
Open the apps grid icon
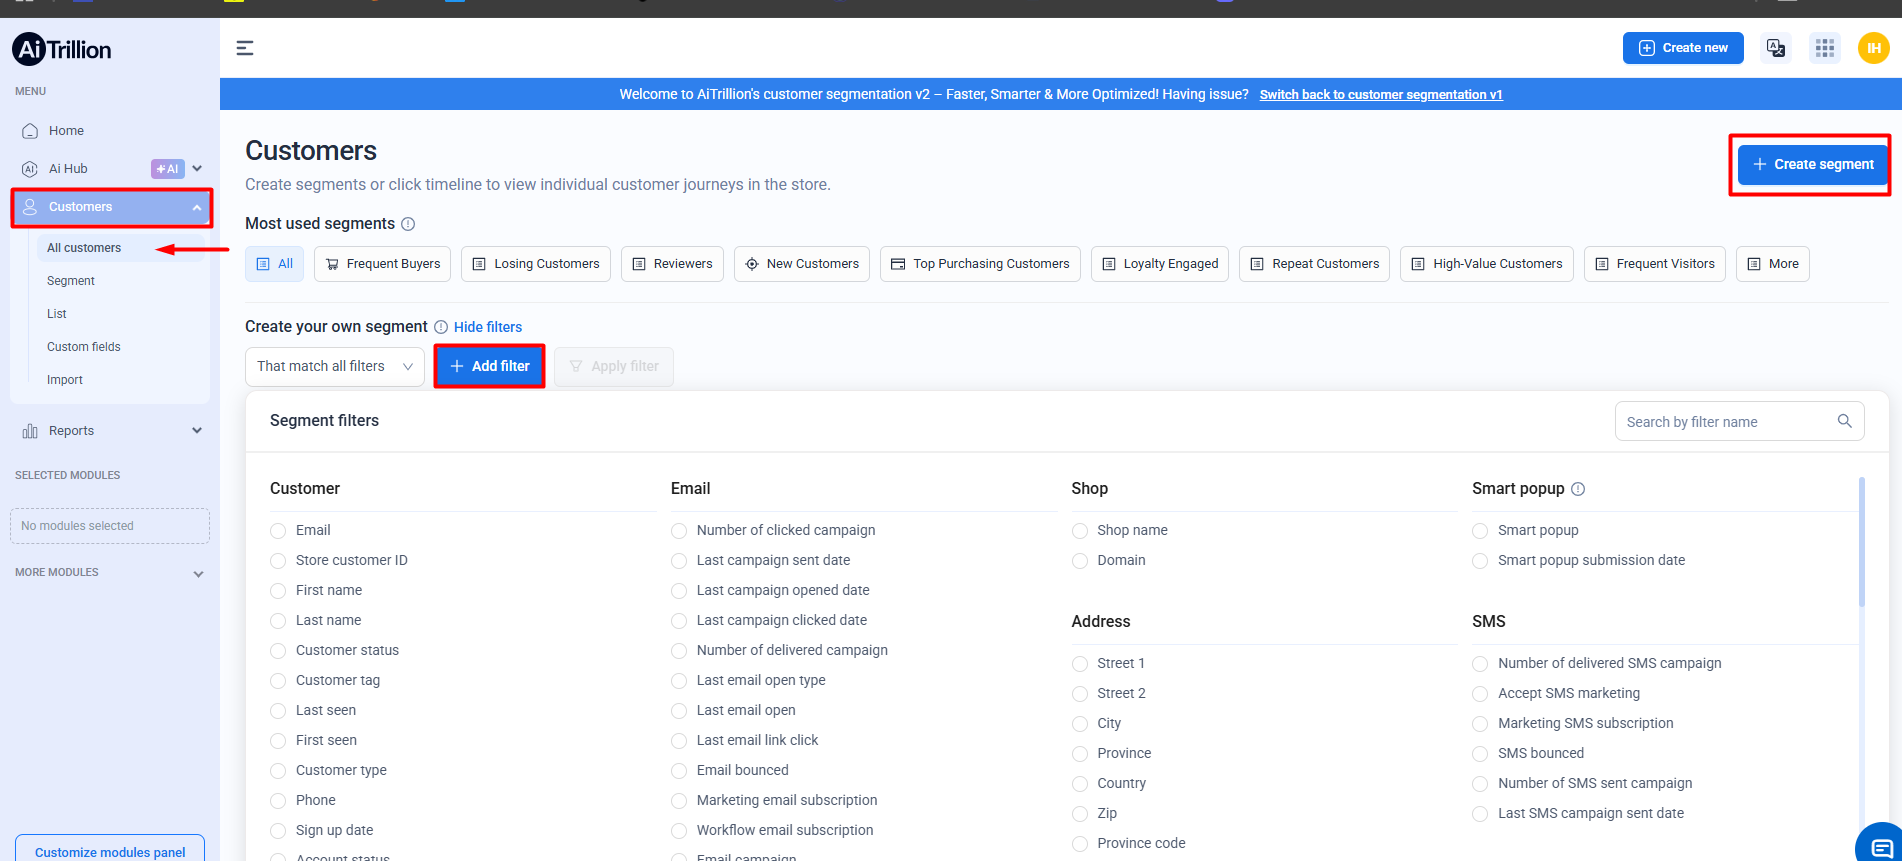pyautogui.click(x=1824, y=48)
